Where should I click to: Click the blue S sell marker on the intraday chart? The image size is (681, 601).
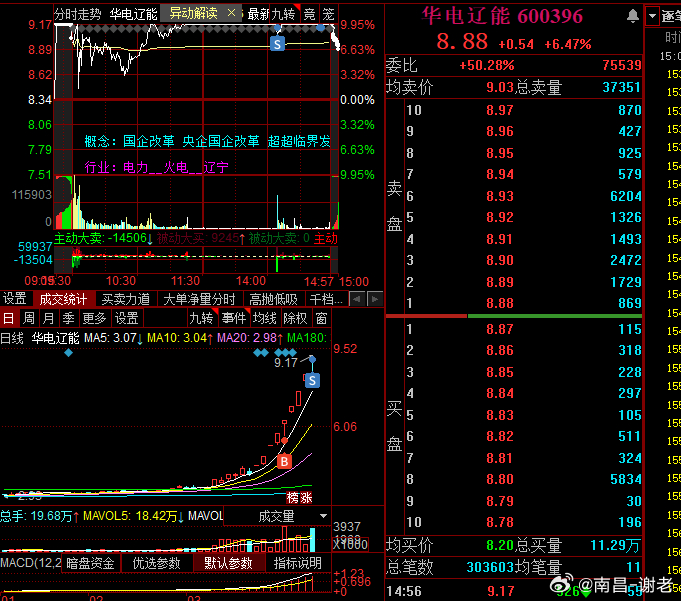tap(278, 44)
